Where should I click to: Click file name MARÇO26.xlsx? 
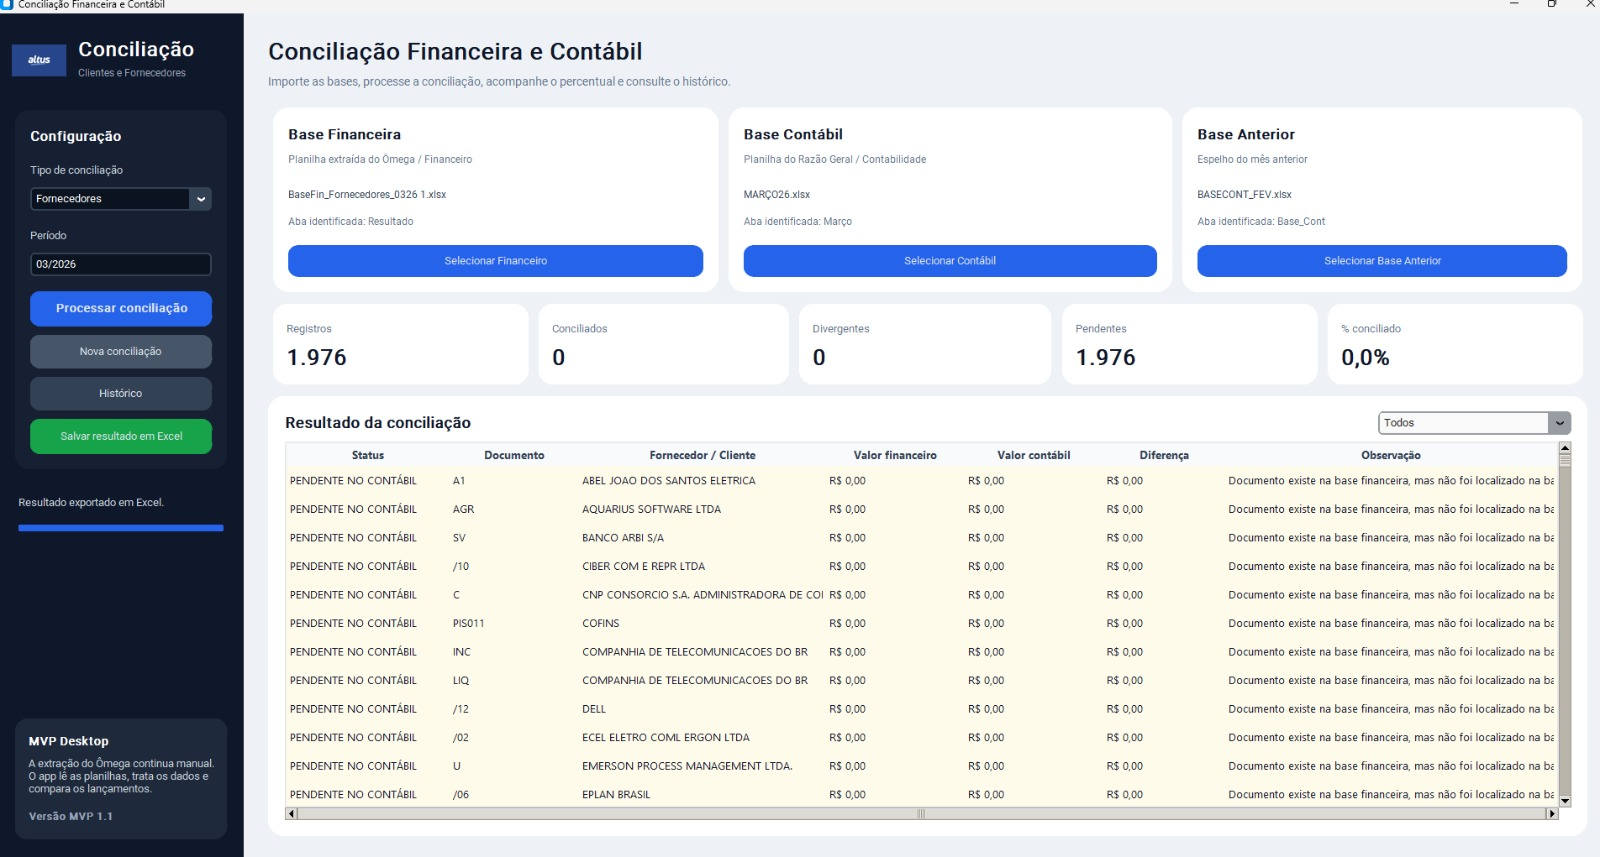[x=776, y=194]
